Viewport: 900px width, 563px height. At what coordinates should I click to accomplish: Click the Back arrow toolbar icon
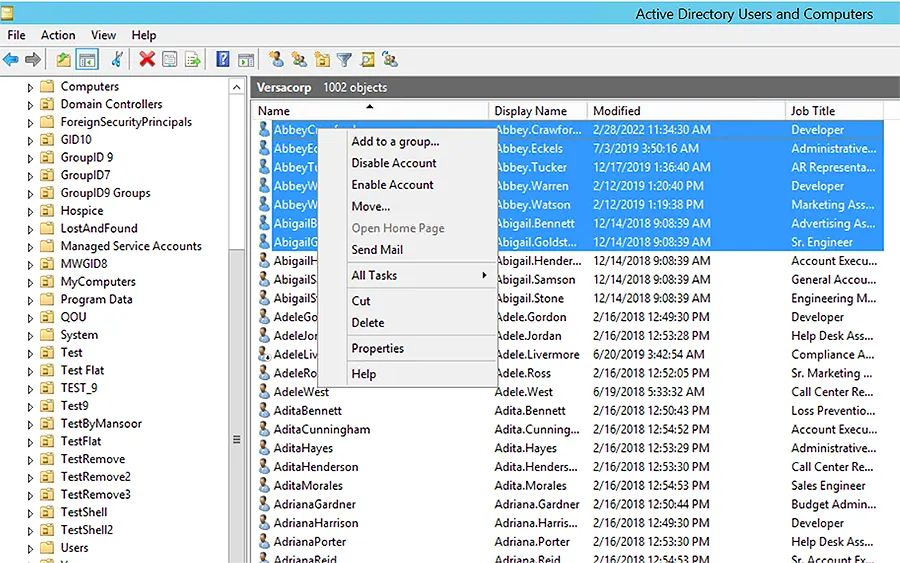click(x=11, y=59)
